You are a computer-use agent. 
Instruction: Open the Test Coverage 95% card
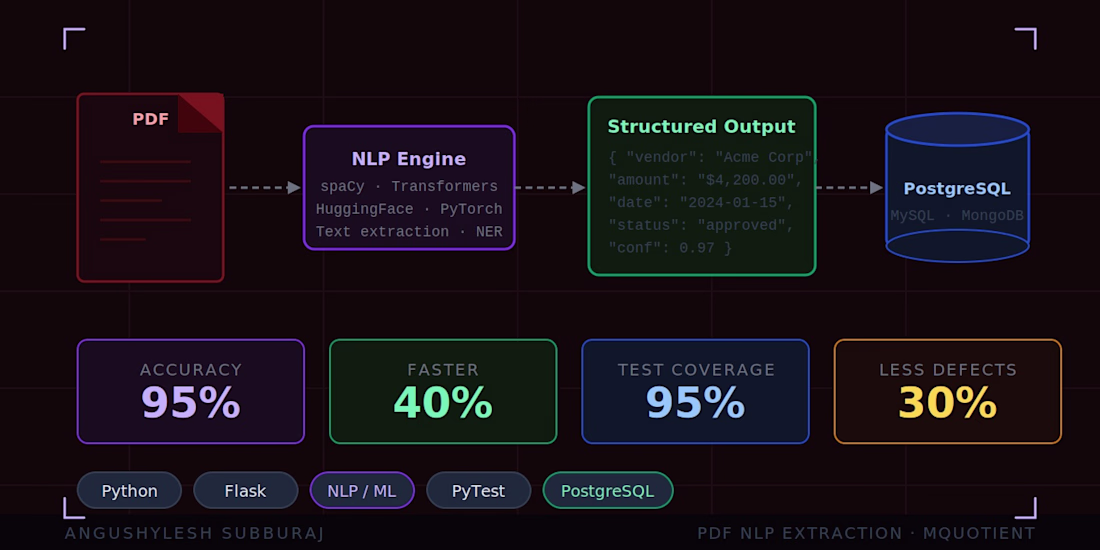695,391
